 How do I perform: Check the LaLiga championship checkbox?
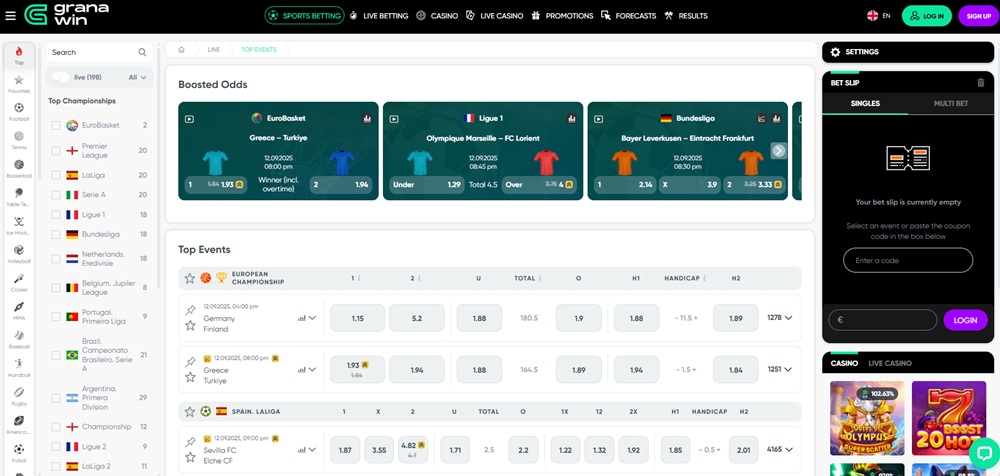(56, 175)
